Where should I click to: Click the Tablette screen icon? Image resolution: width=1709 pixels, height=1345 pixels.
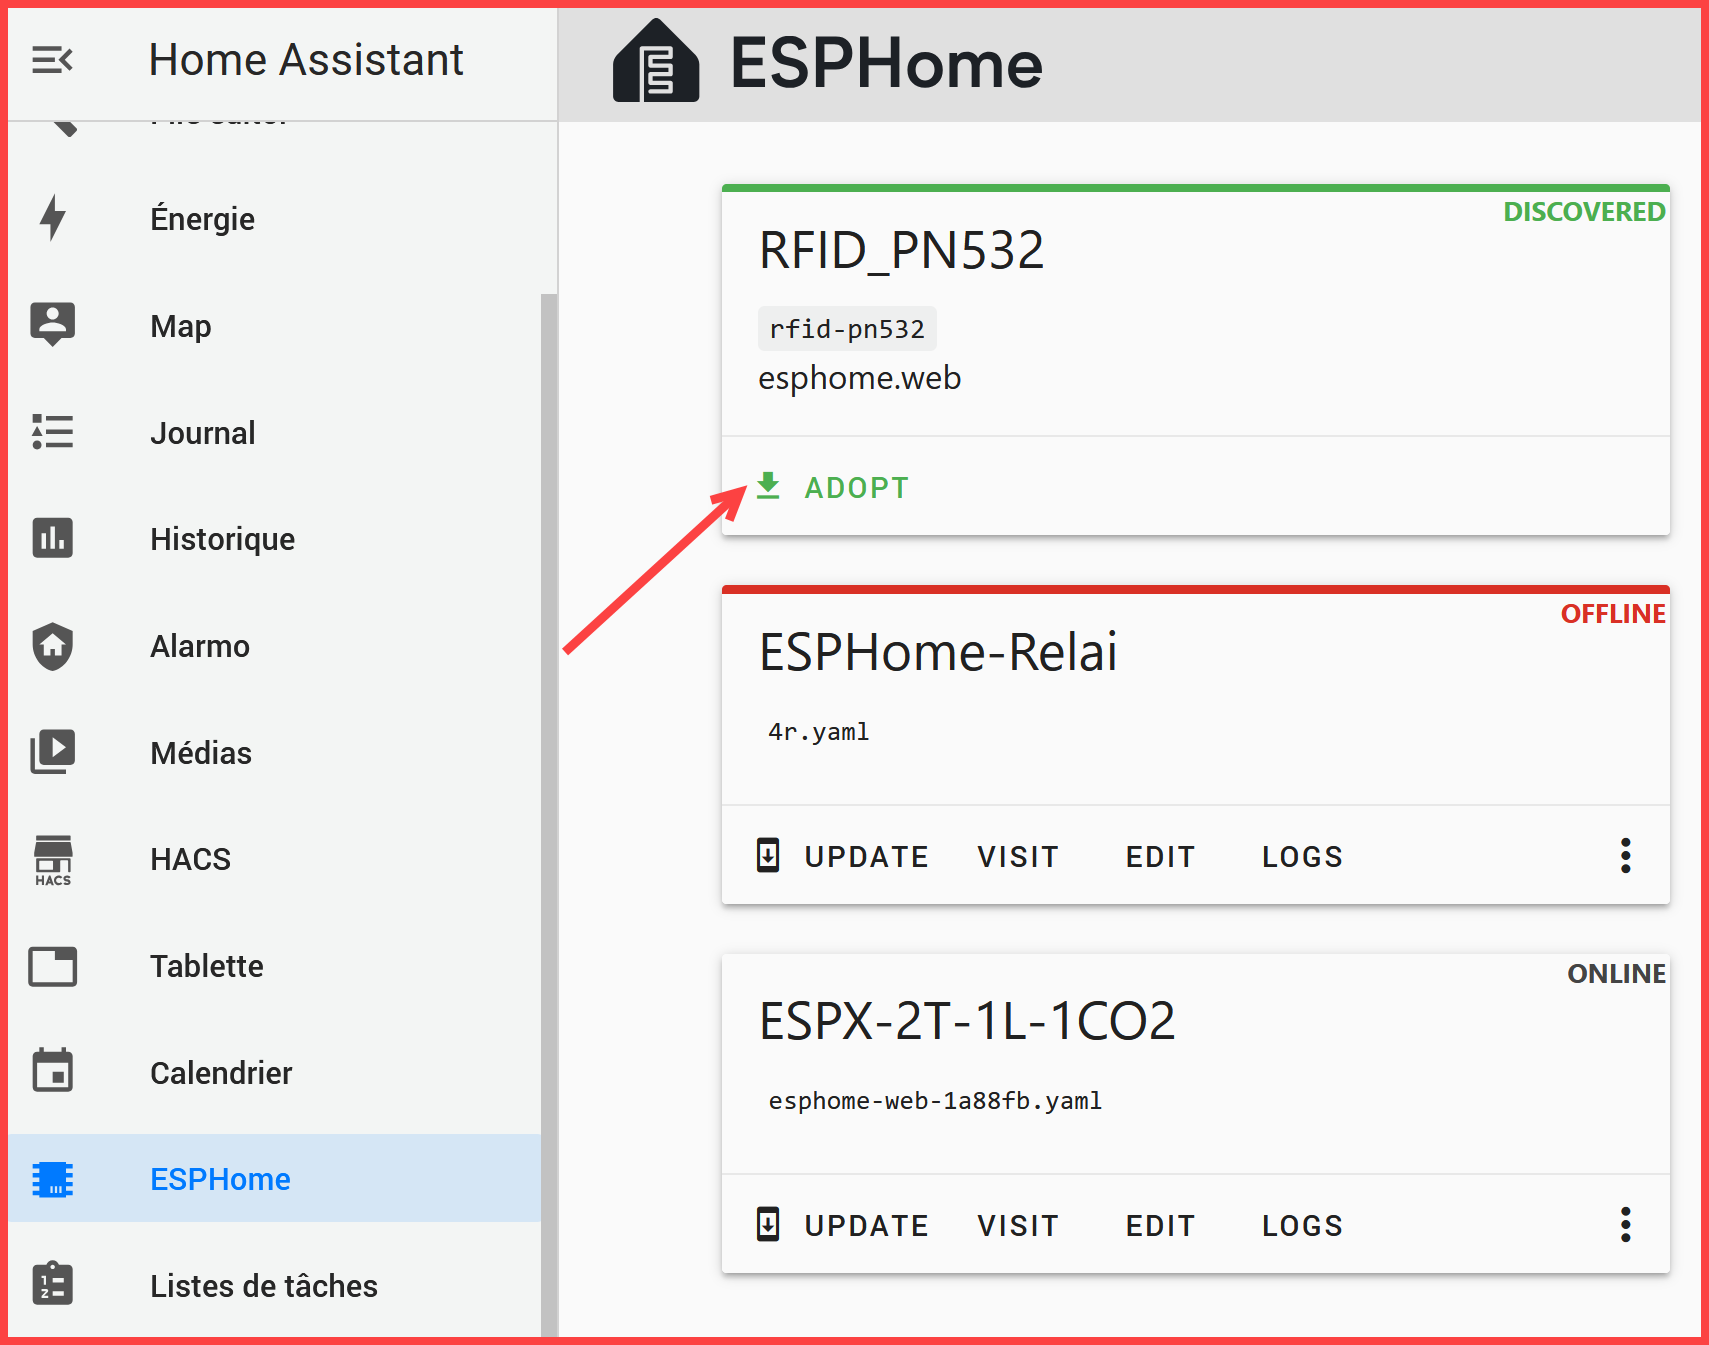53,966
